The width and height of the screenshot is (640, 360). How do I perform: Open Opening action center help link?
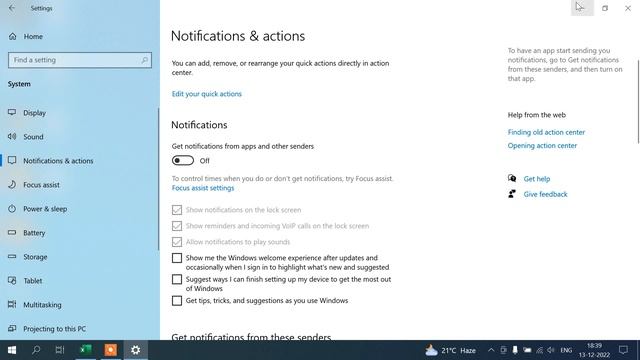tap(542, 146)
